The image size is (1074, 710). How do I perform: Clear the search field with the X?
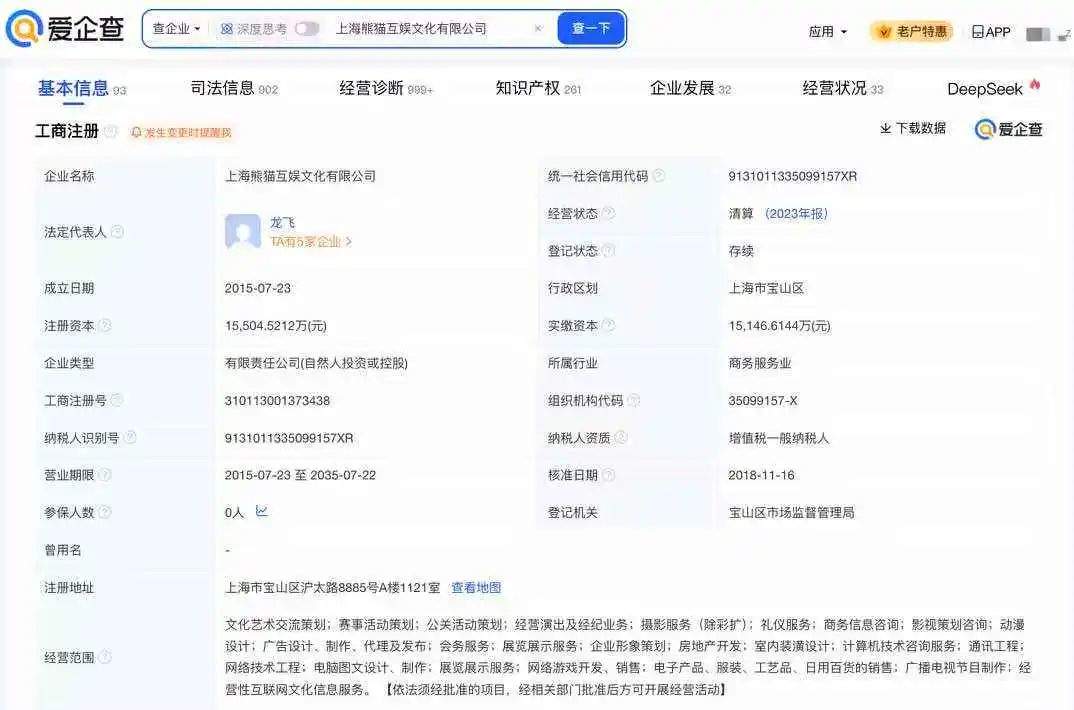coord(538,28)
